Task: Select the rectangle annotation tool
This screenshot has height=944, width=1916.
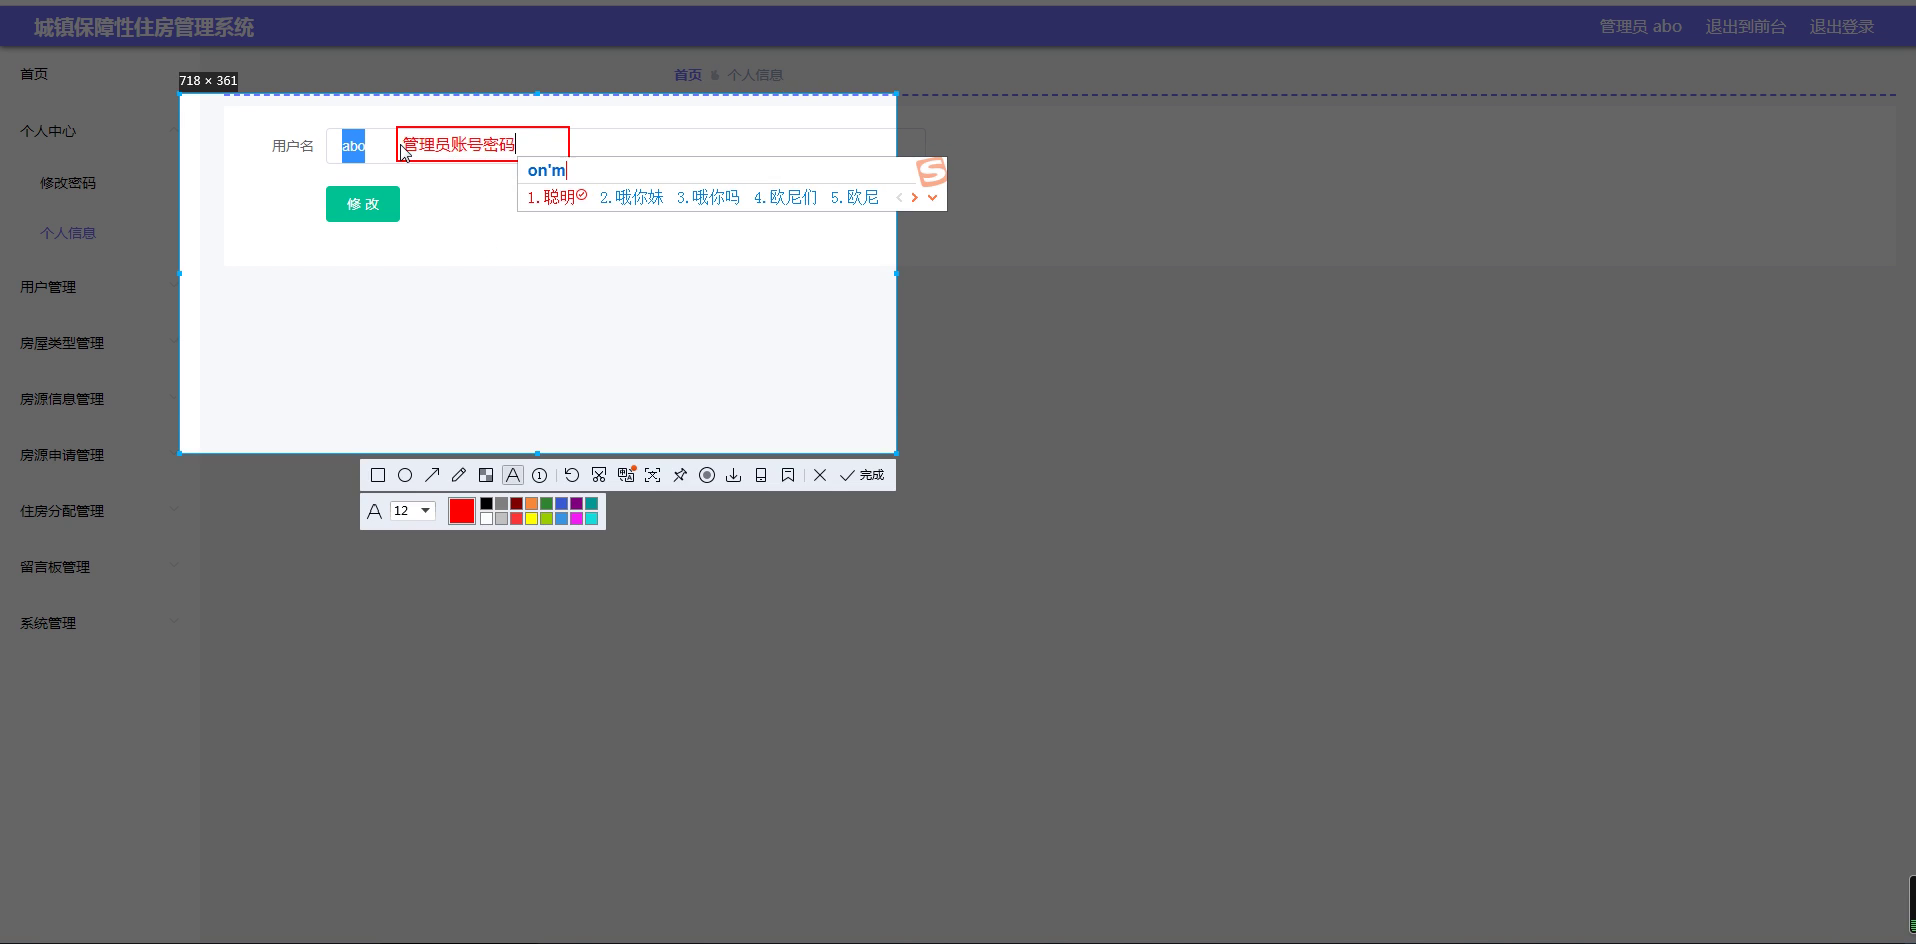Action: 378,475
